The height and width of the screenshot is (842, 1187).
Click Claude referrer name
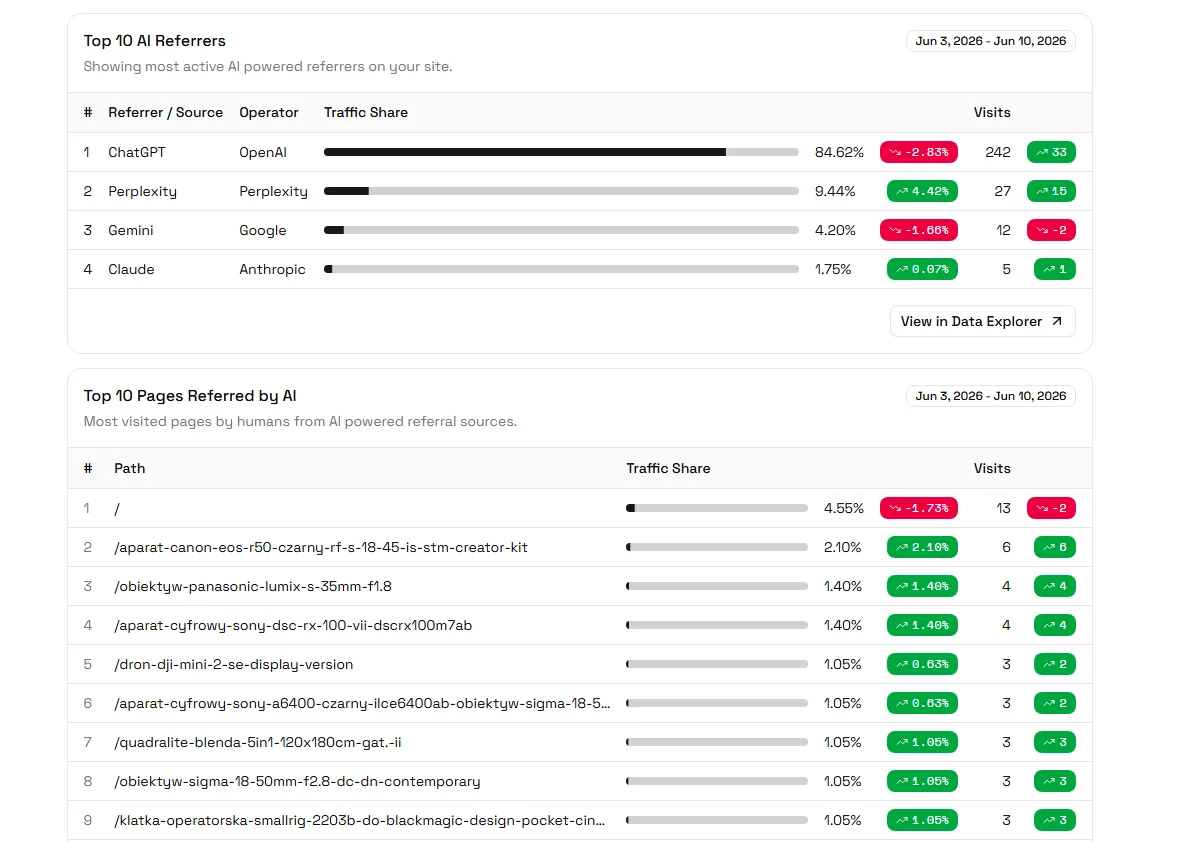131,270
